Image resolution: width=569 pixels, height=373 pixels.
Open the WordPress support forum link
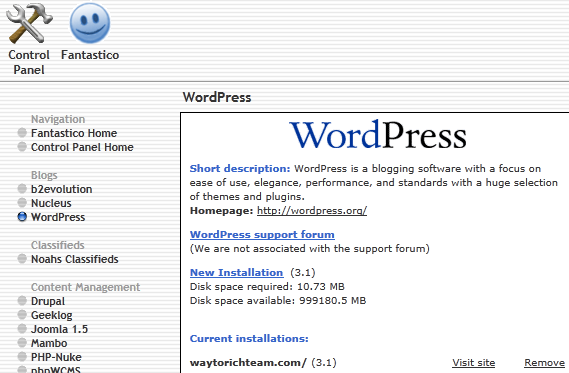(x=262, y=234)
